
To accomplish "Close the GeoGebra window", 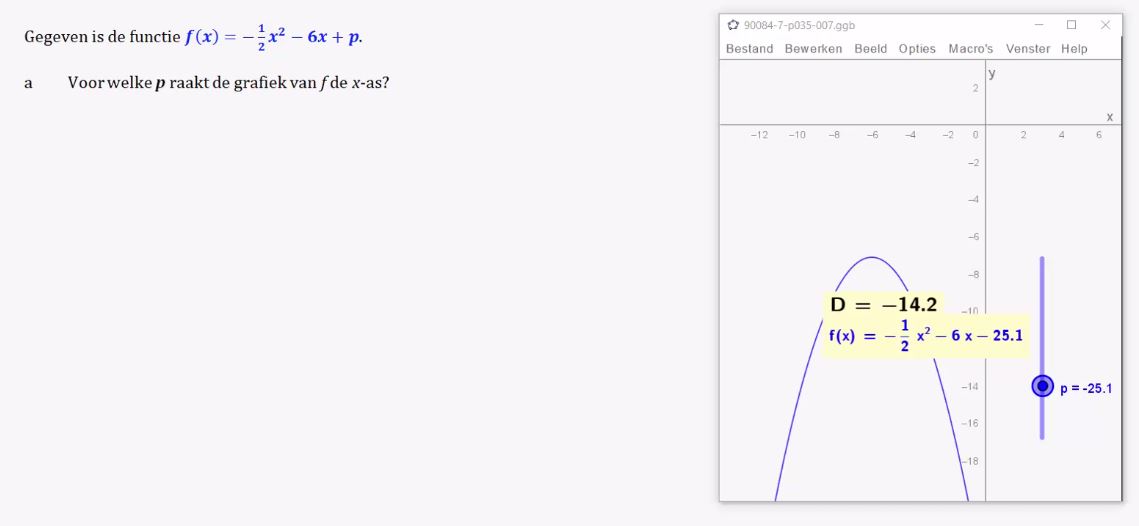I will (x=1105, y=25).
